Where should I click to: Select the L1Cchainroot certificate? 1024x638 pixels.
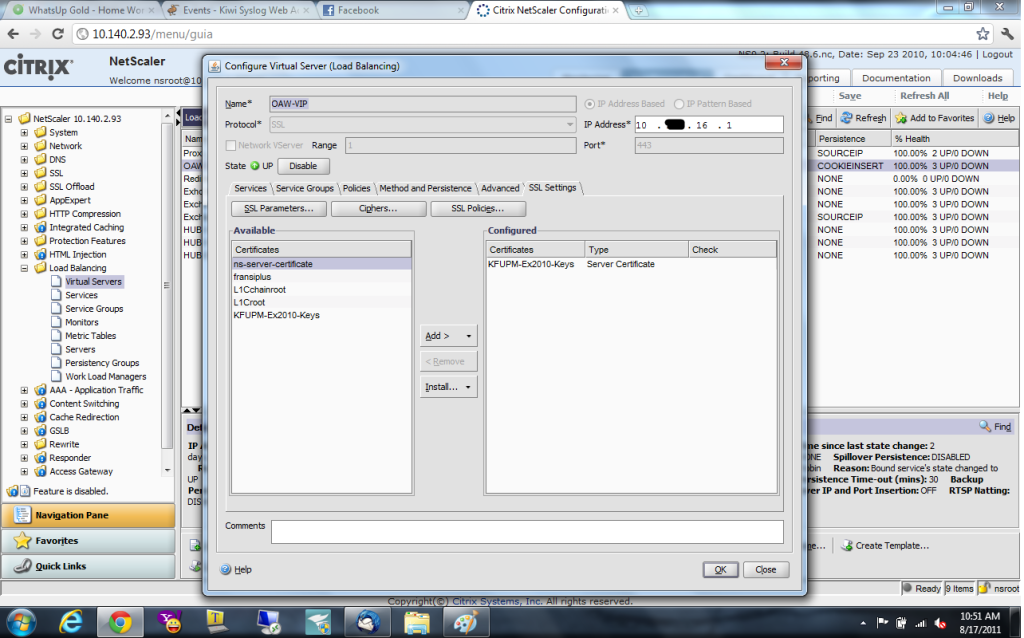click(x=321, y=290)
